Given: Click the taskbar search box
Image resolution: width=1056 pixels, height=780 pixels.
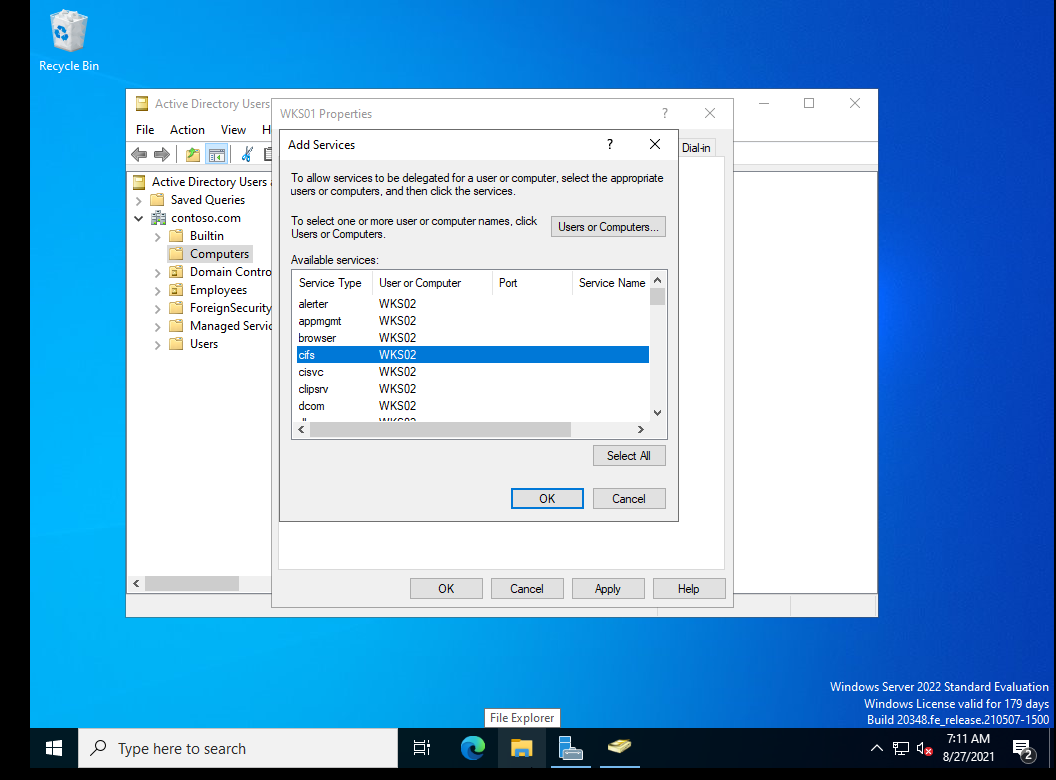Looking at the screenshot, I should tap(238, 748).
